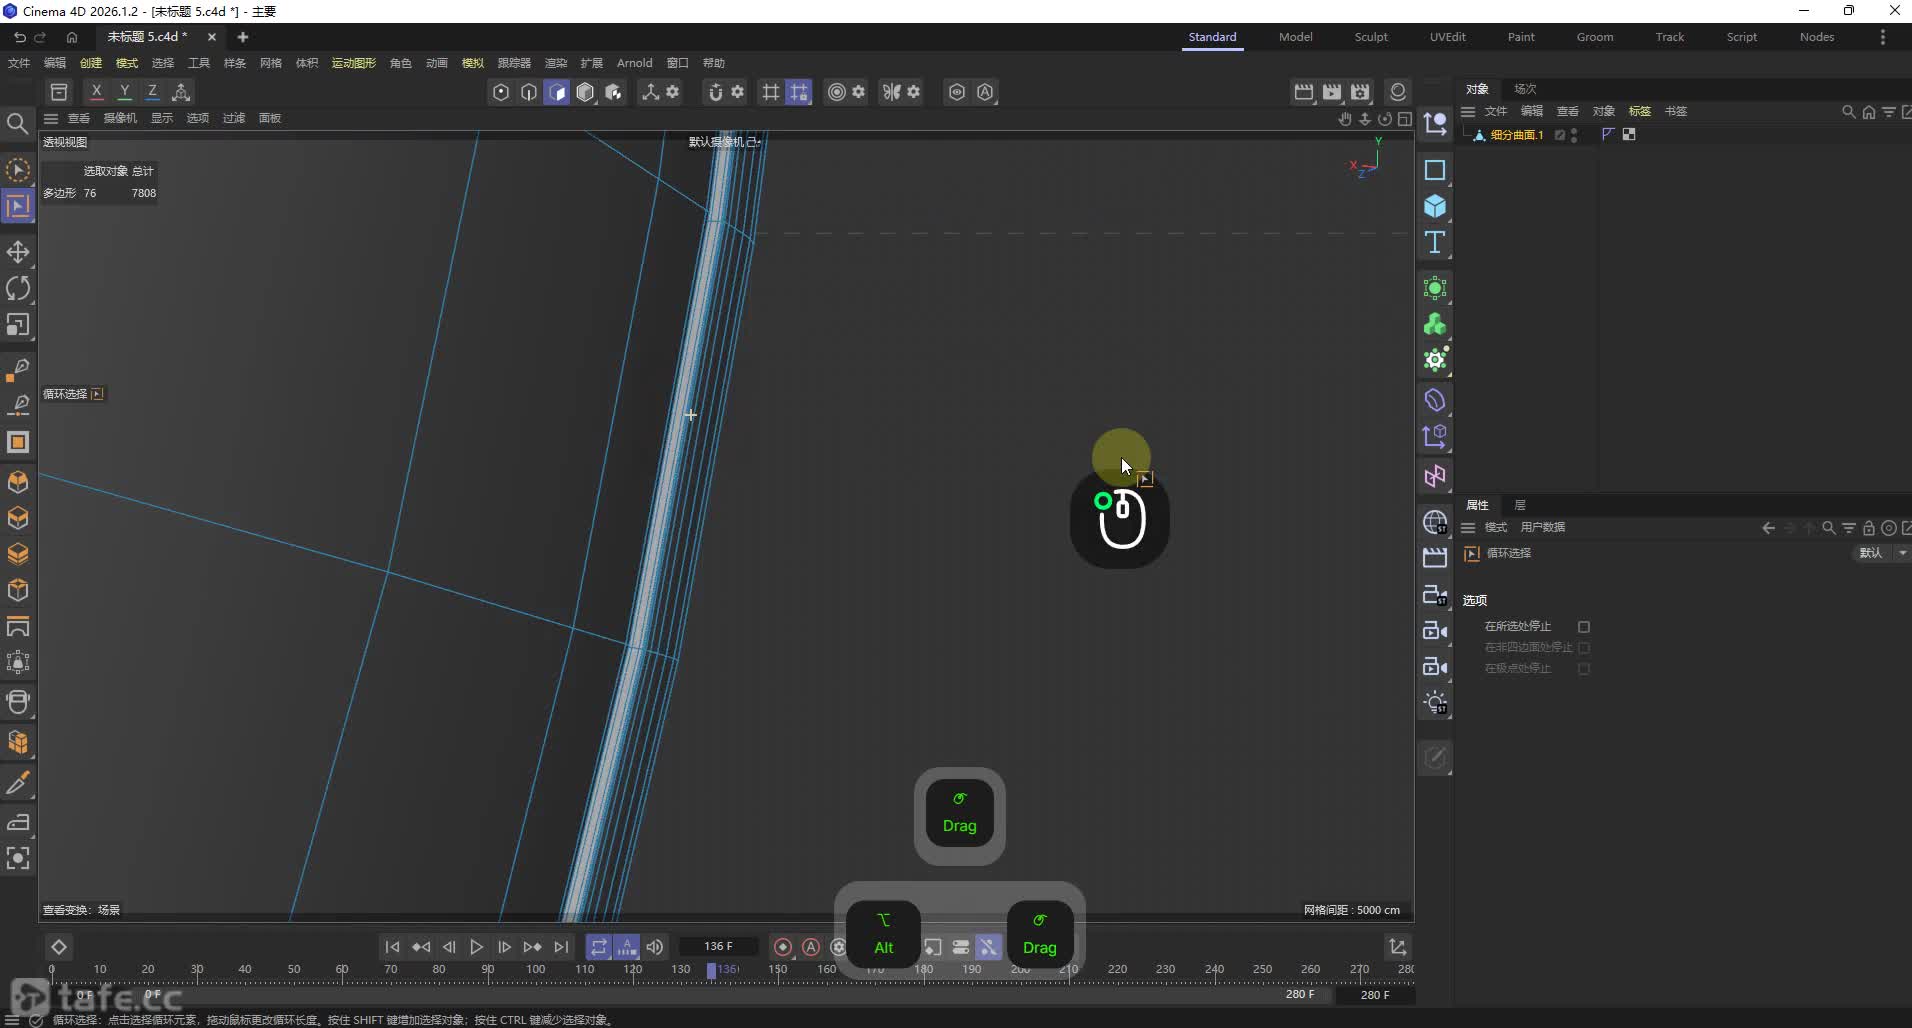Click the 280 F end frame field

click(1375, 995)
